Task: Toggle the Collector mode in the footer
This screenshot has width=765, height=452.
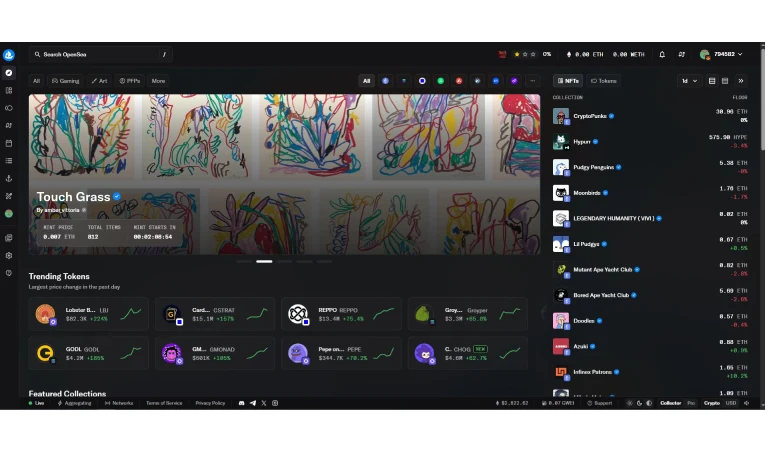Action: (670, 403)
